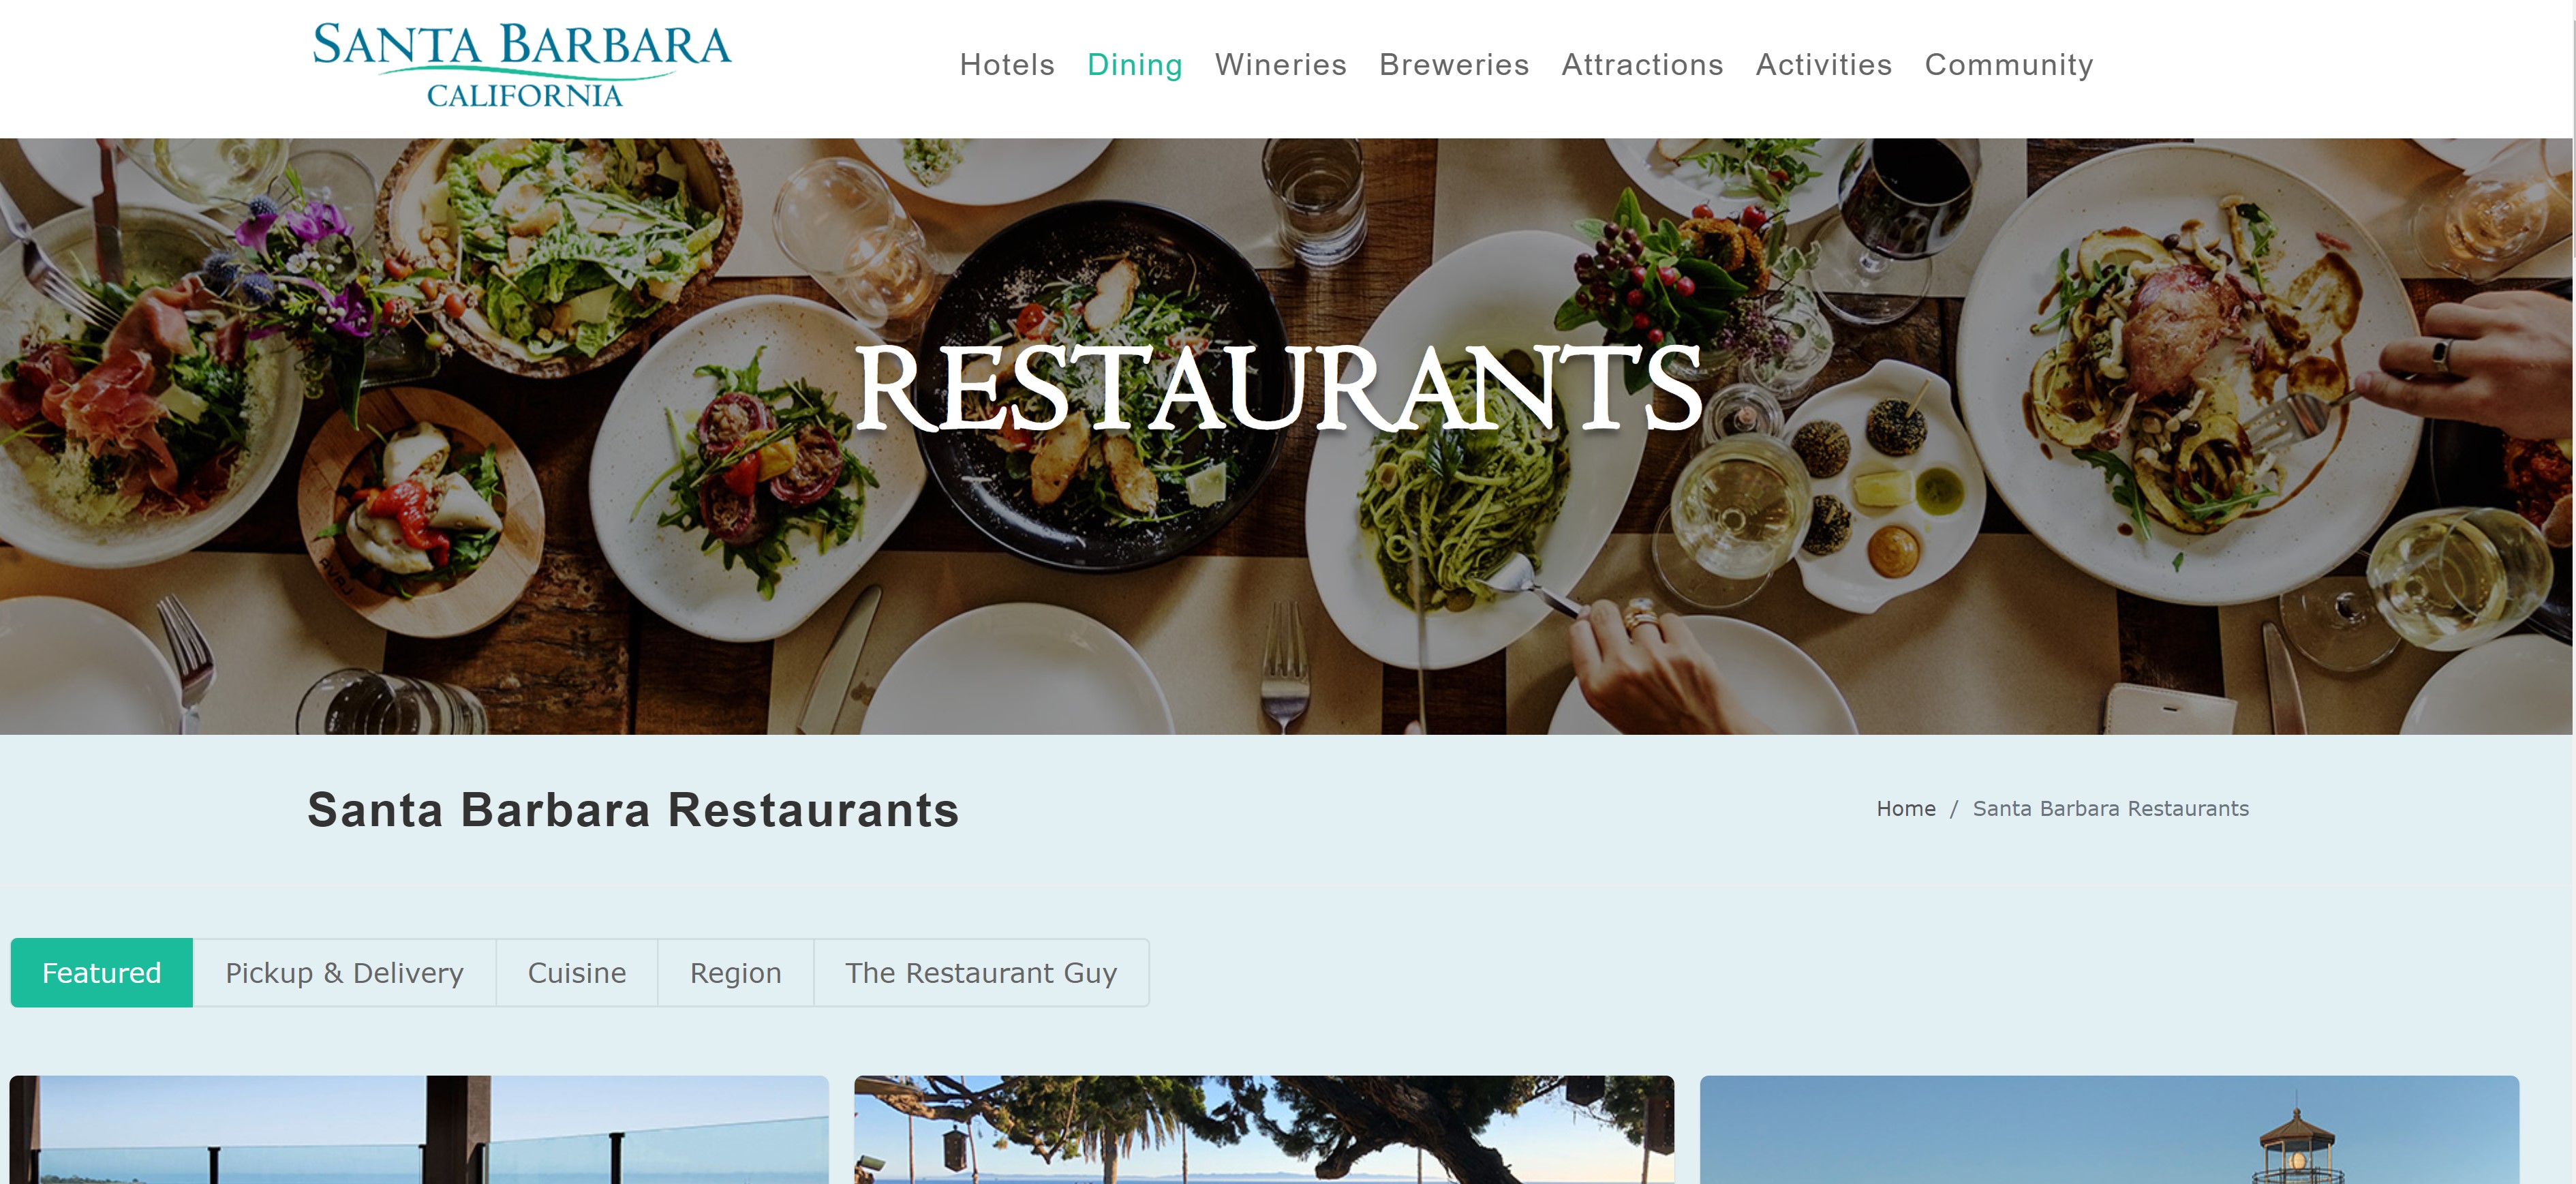Open the featured thumbnail with lighthouse
Image resolution: width=2576 pixels, height=1184 pixels.
(x=2109, y=1130)
